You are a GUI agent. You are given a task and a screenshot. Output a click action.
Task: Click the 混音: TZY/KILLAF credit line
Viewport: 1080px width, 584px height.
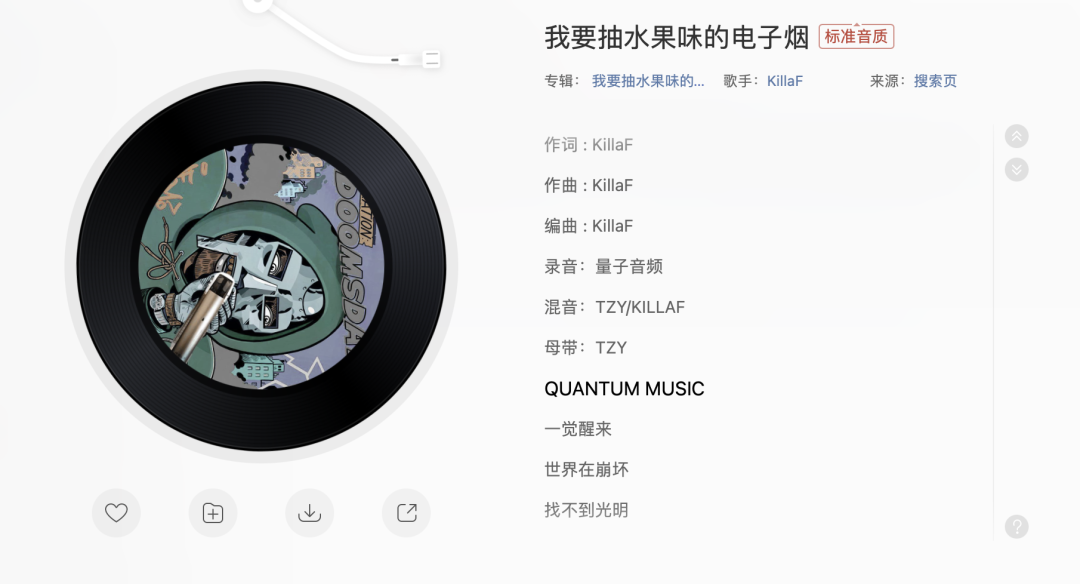click(614, 307)
